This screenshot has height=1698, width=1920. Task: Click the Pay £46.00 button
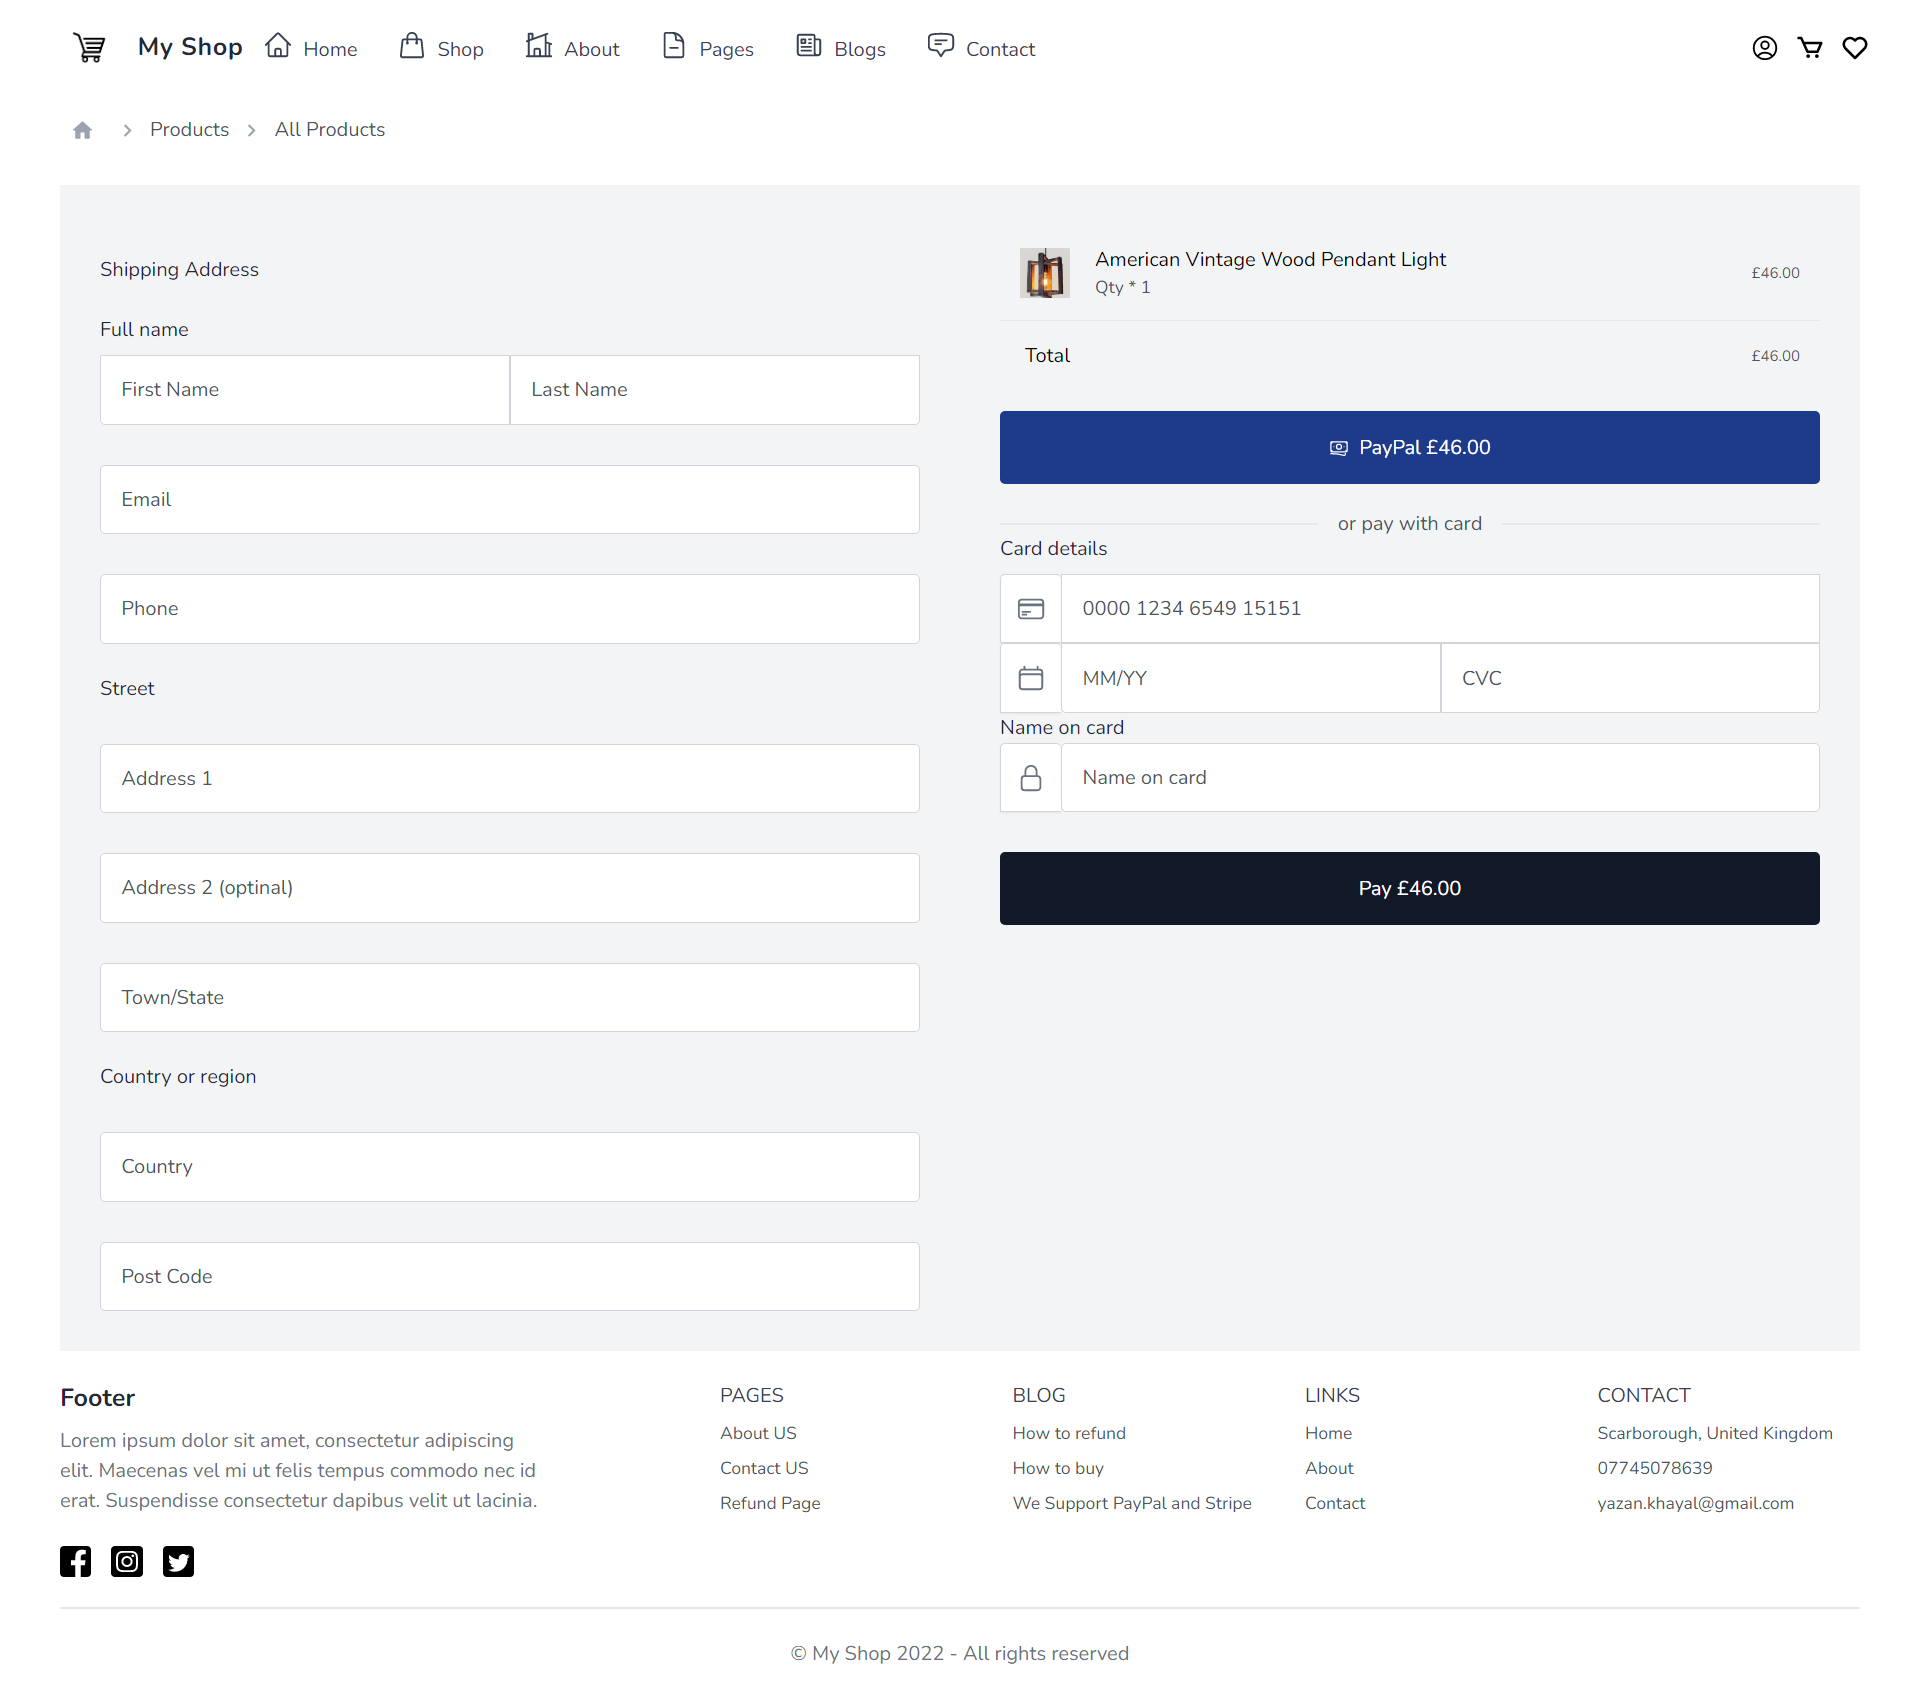pyautogui.click(x=1409, y=888)
